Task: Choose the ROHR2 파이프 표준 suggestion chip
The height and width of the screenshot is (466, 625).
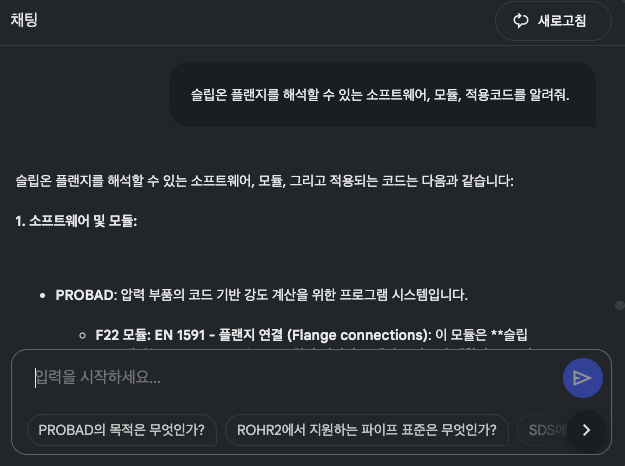Action: tap(367, 430)
